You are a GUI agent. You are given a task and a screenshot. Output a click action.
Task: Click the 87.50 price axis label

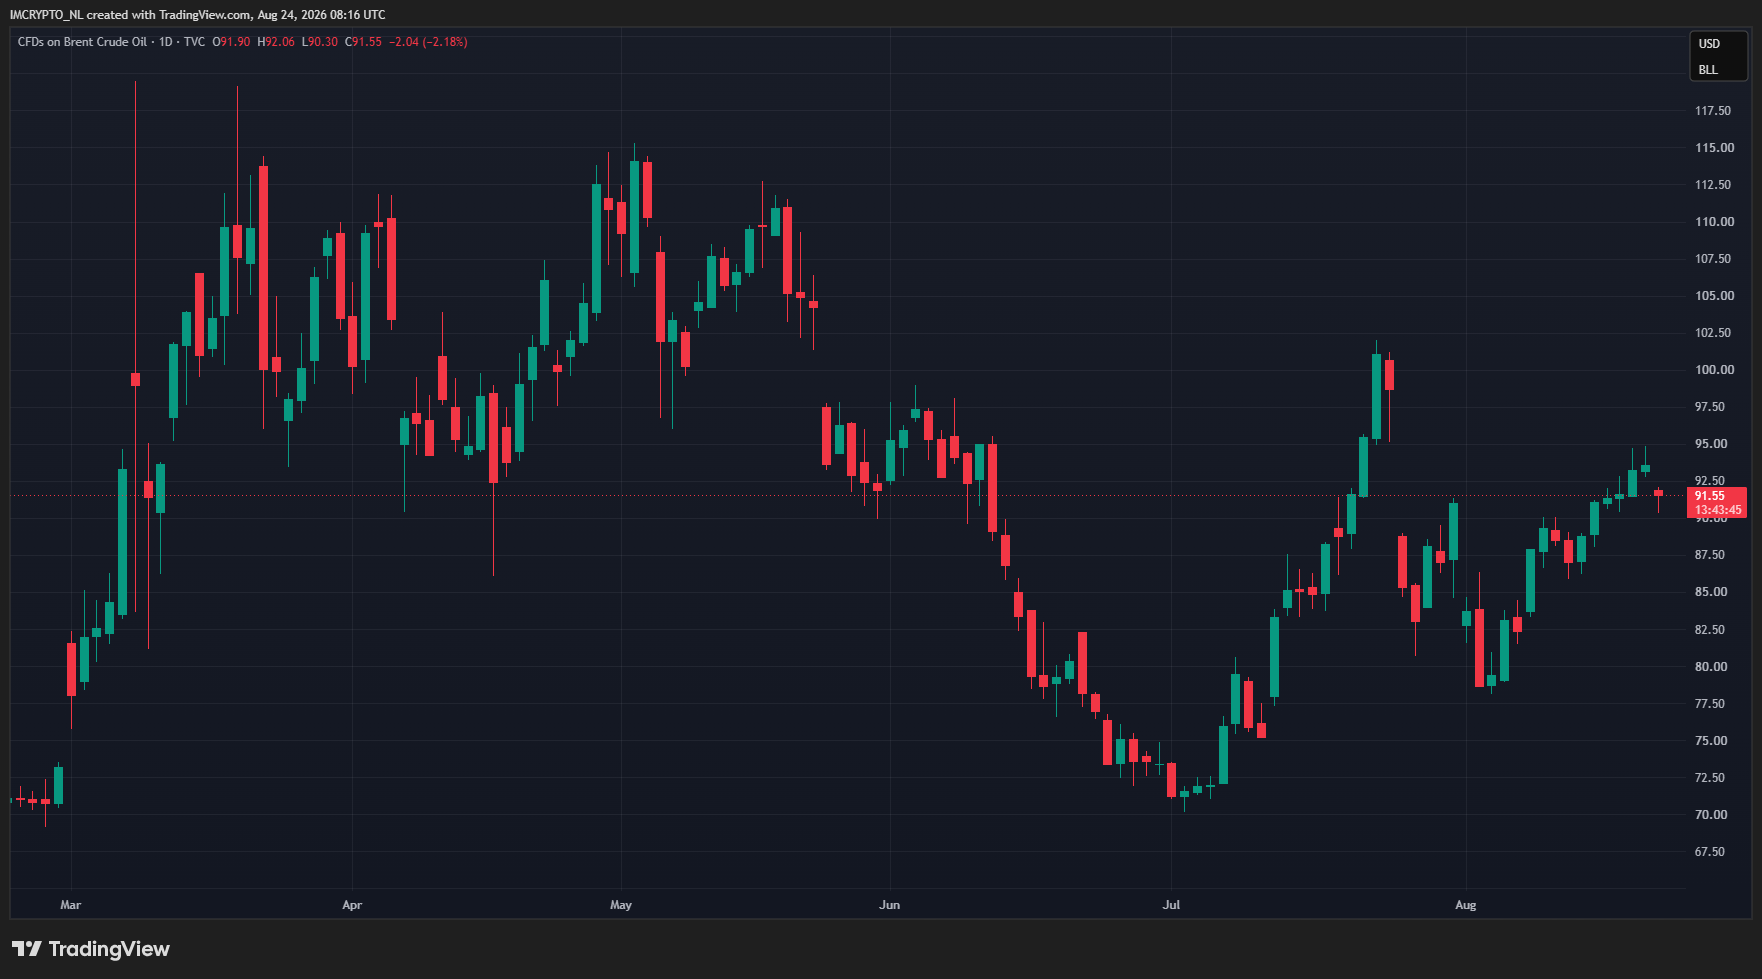1710,555
